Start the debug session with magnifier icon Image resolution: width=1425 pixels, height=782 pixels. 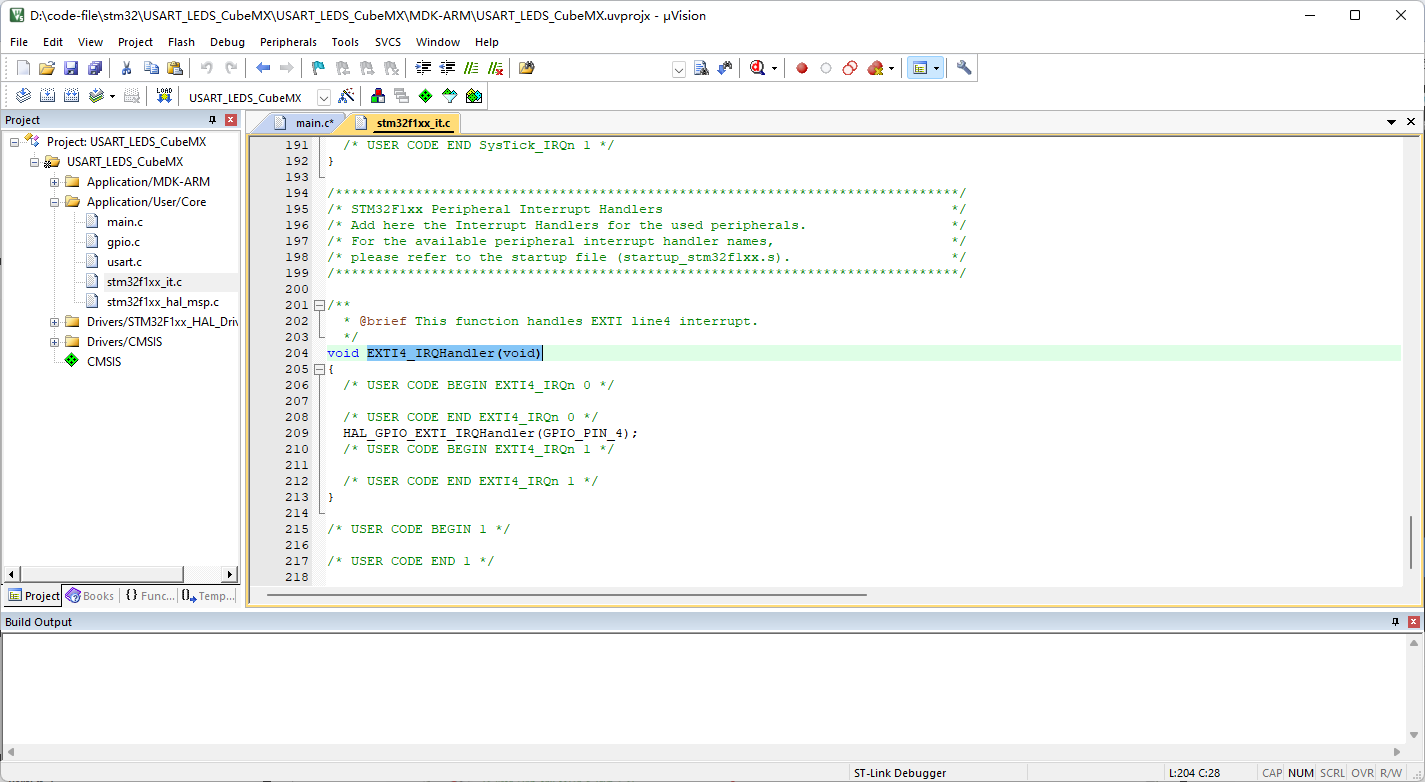[x=757, y=68]
